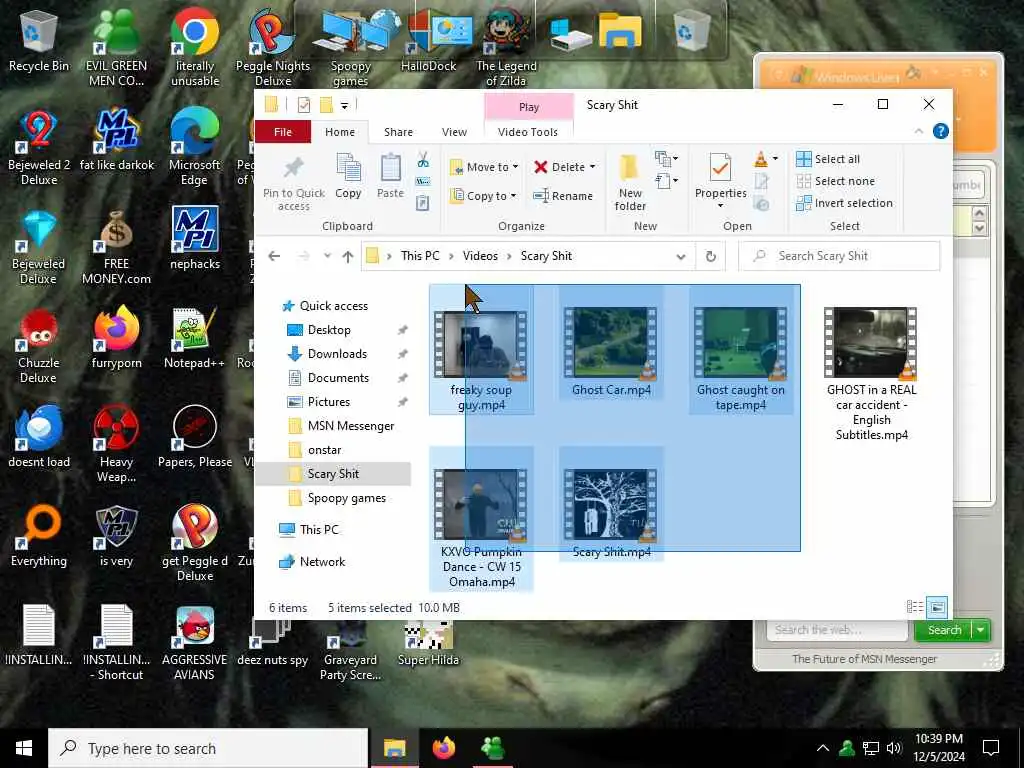Click Select none in ribbon
Viewport: 1024px width, 768px height.
pyautogui.click(x=835, y=181)
